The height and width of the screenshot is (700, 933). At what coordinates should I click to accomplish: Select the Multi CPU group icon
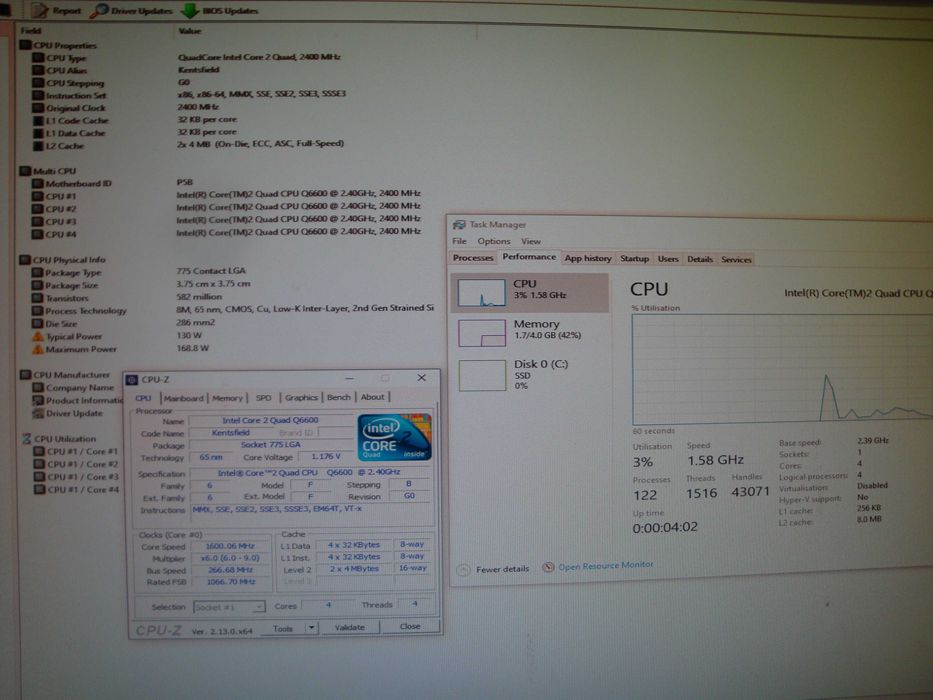(x=26, y=171)
